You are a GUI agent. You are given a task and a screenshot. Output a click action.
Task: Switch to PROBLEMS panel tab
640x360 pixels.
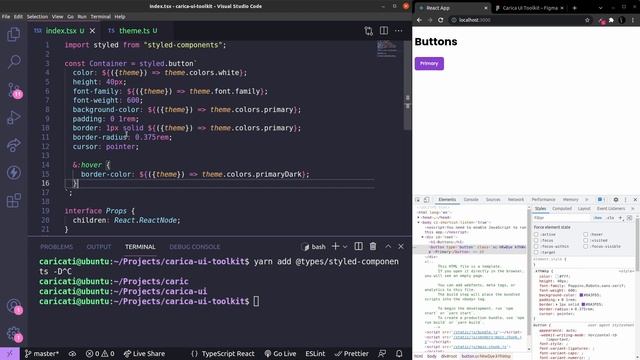[x=56, y=247]
